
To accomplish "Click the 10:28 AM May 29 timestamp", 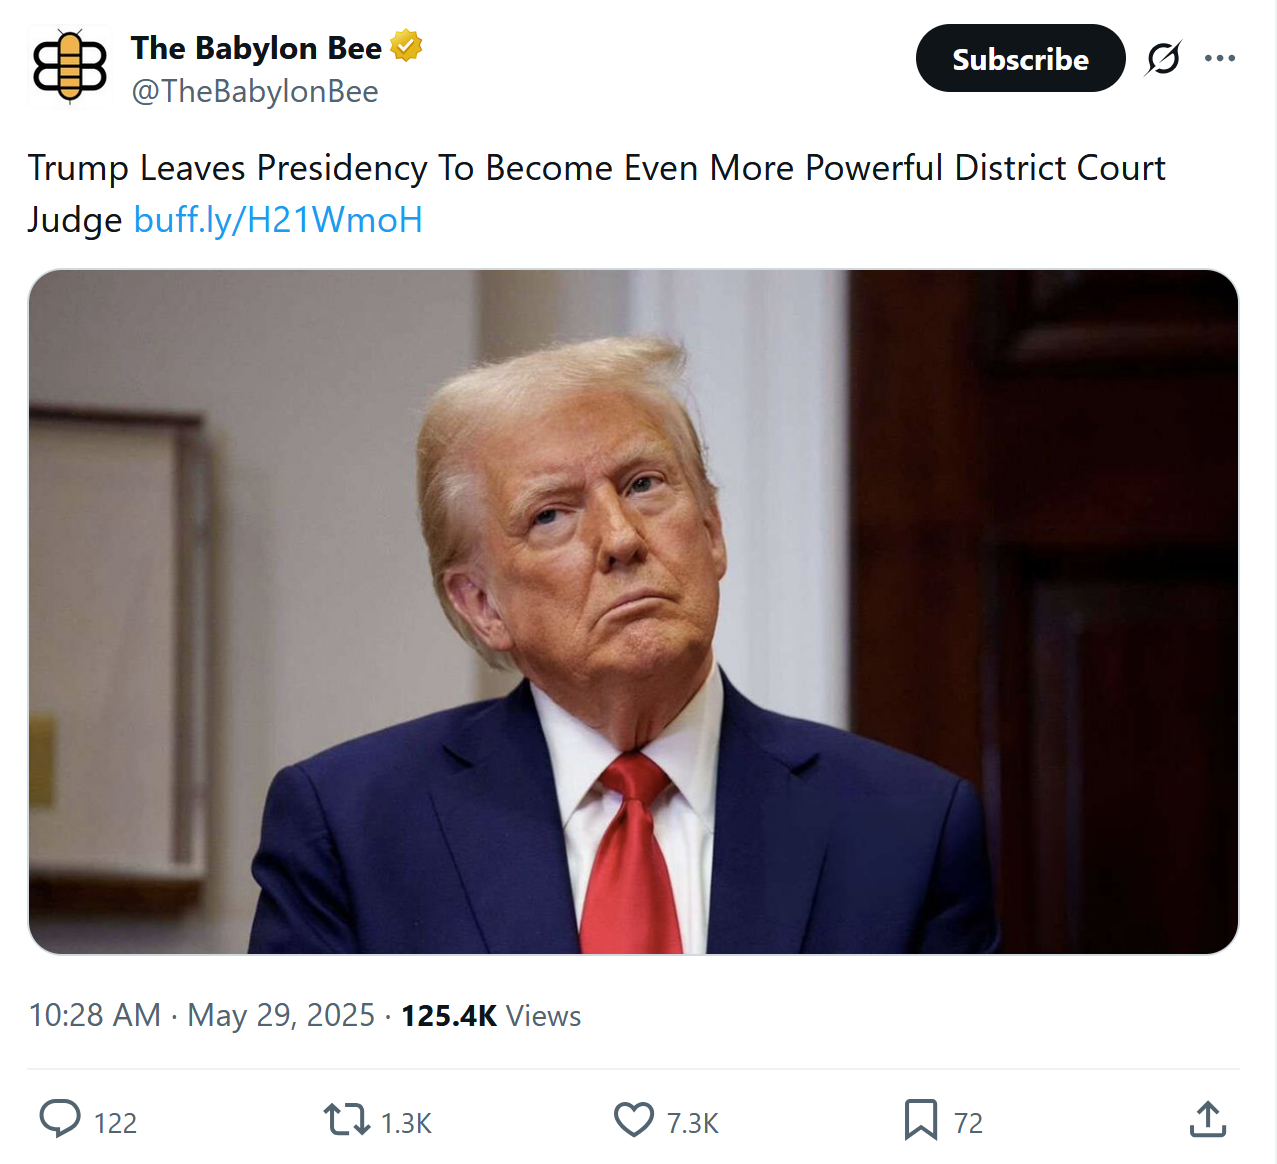I will (201, 1015).
